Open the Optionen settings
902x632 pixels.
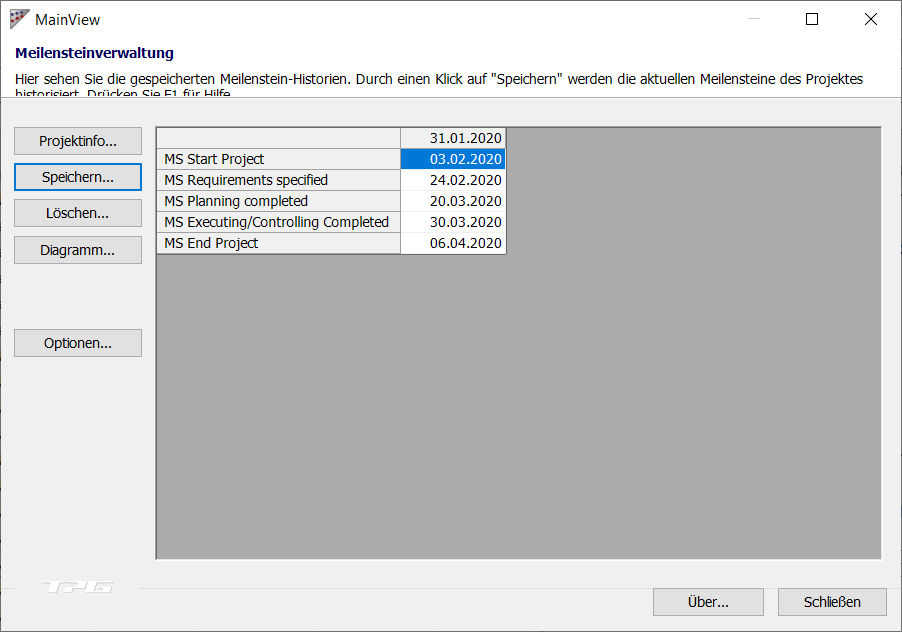[78, 343]
